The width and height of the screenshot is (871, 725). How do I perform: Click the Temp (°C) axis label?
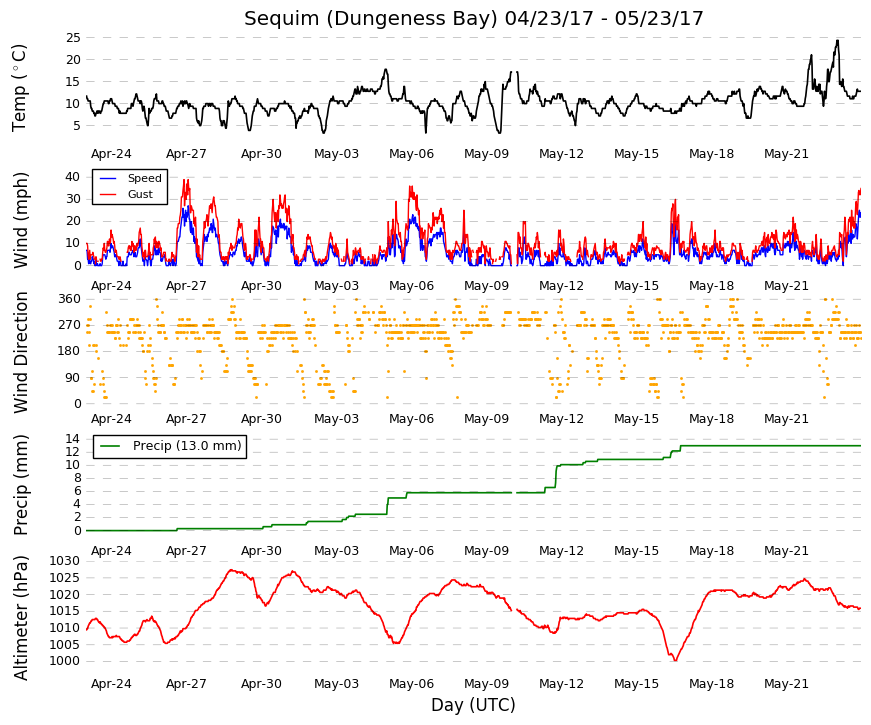[19, 88]
